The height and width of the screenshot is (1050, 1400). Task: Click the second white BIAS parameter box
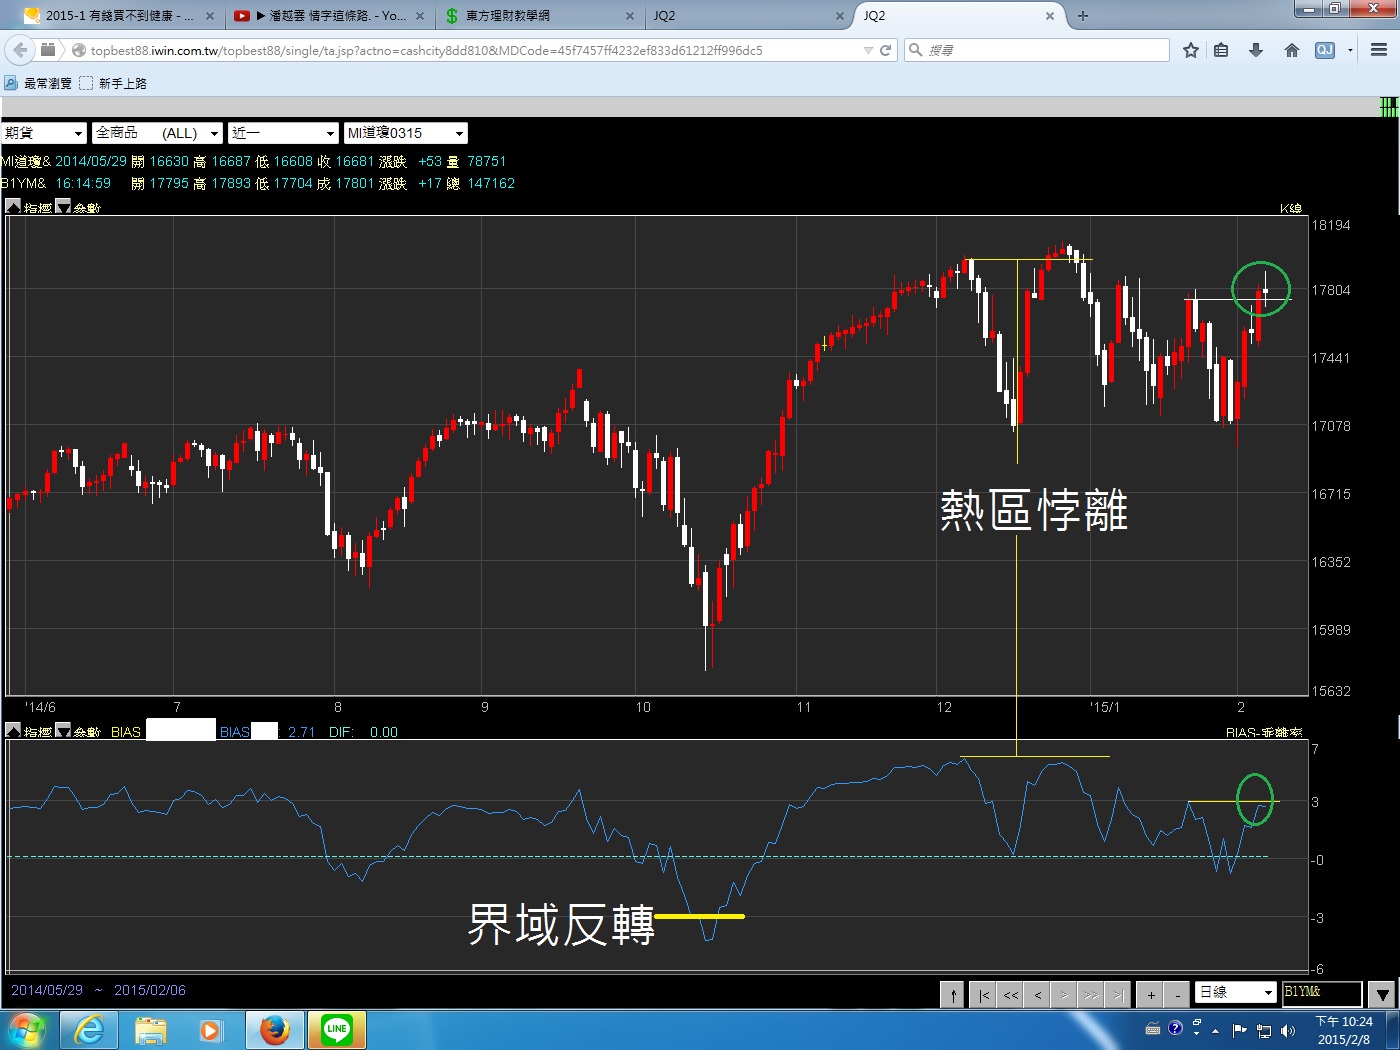pyautogui.click(x=265, y=731)
